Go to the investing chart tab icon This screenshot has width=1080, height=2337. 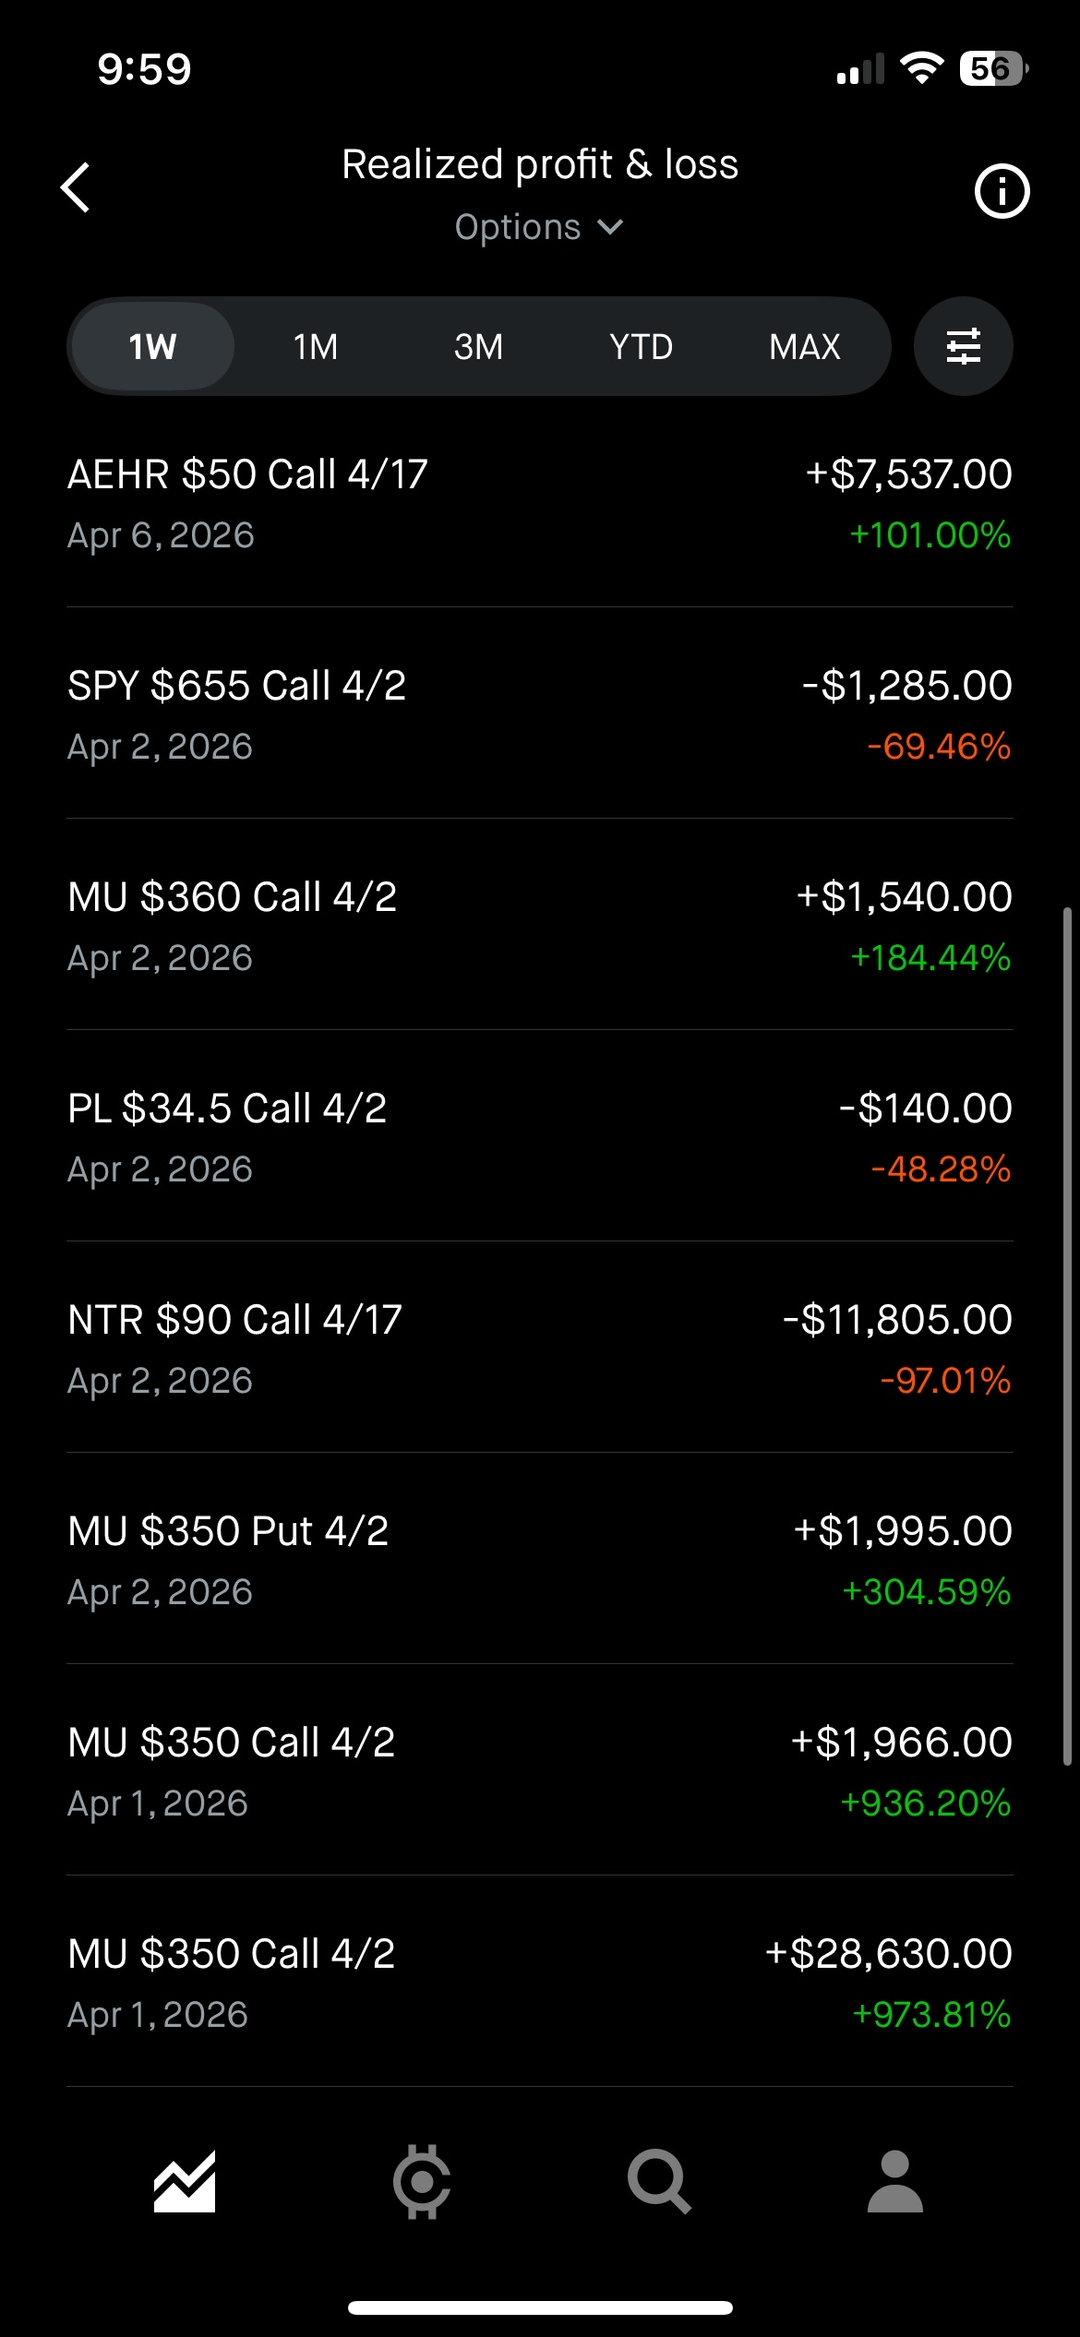(185, 2181)
